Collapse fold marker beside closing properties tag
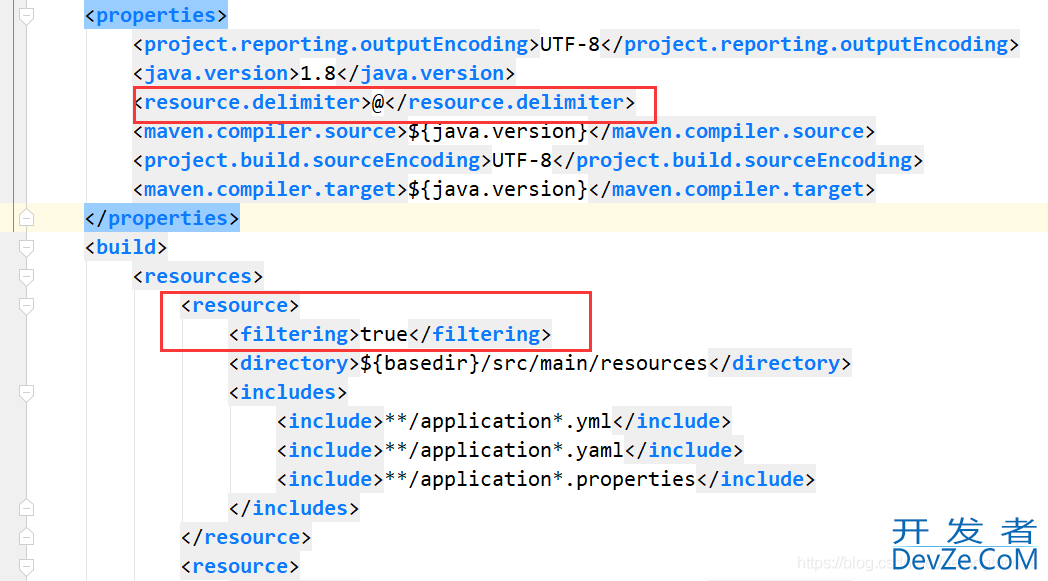This screenshot has height=581, width=1048. [26, 218]
